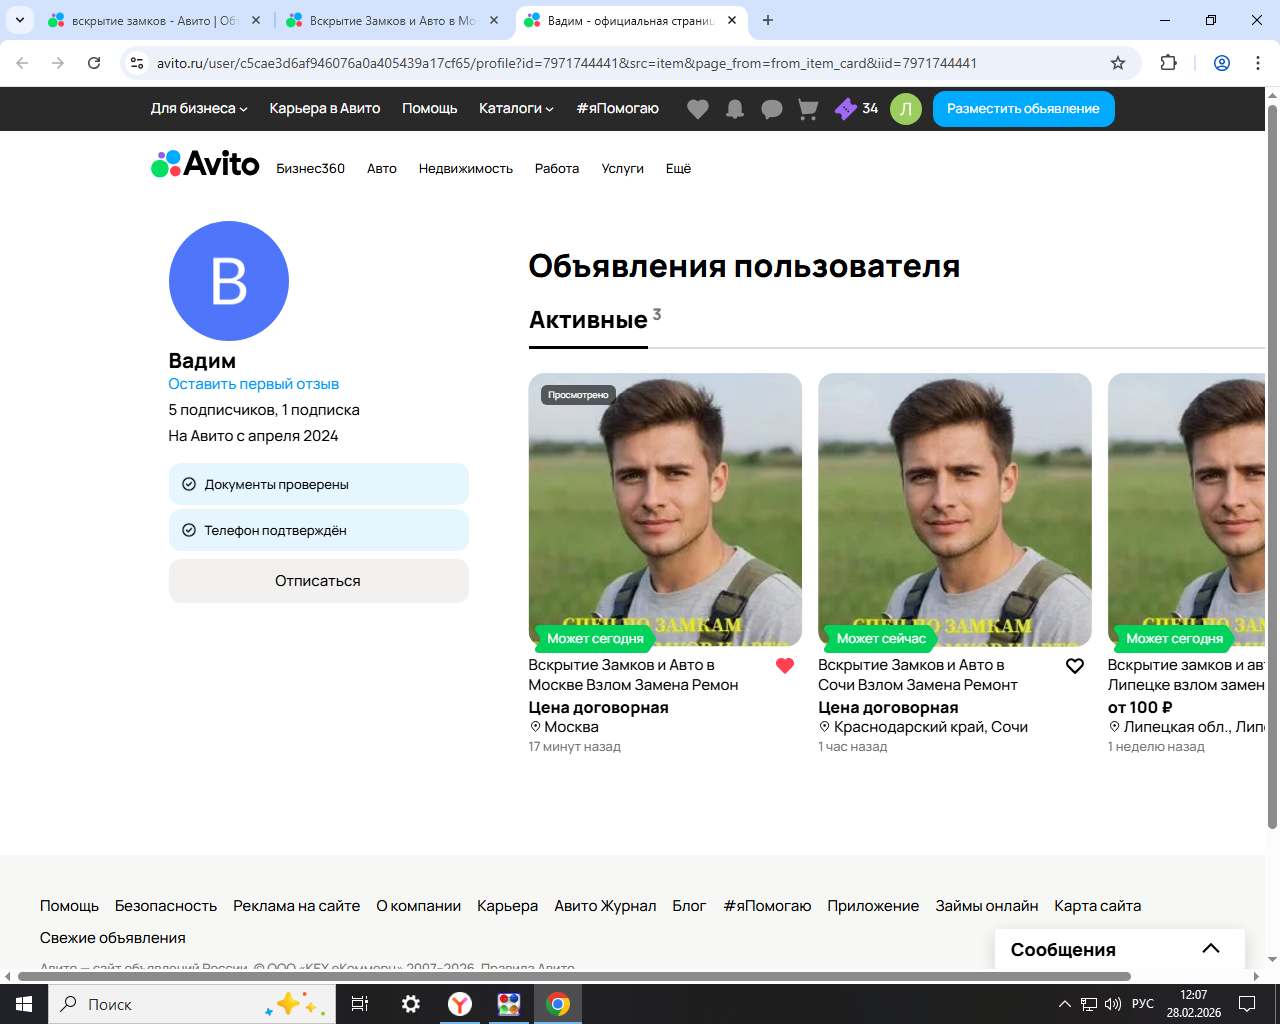The width and height of the screenshot is (1280, 1024).
Task: Launch Yandex Browser from taskbar
Action: coord(460,1004)
